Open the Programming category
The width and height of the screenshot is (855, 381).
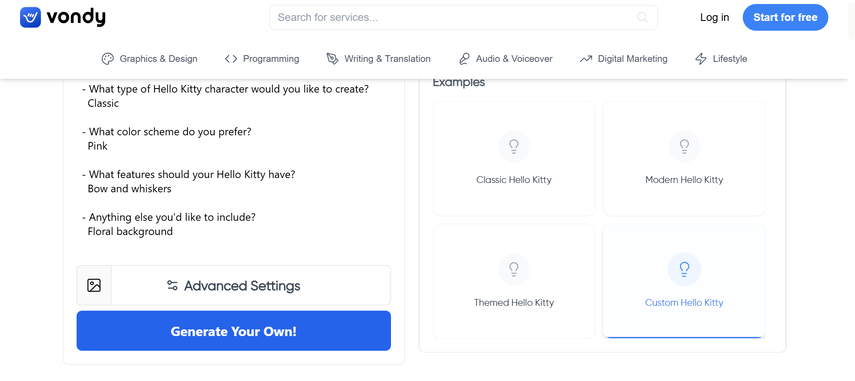(262, 59)
